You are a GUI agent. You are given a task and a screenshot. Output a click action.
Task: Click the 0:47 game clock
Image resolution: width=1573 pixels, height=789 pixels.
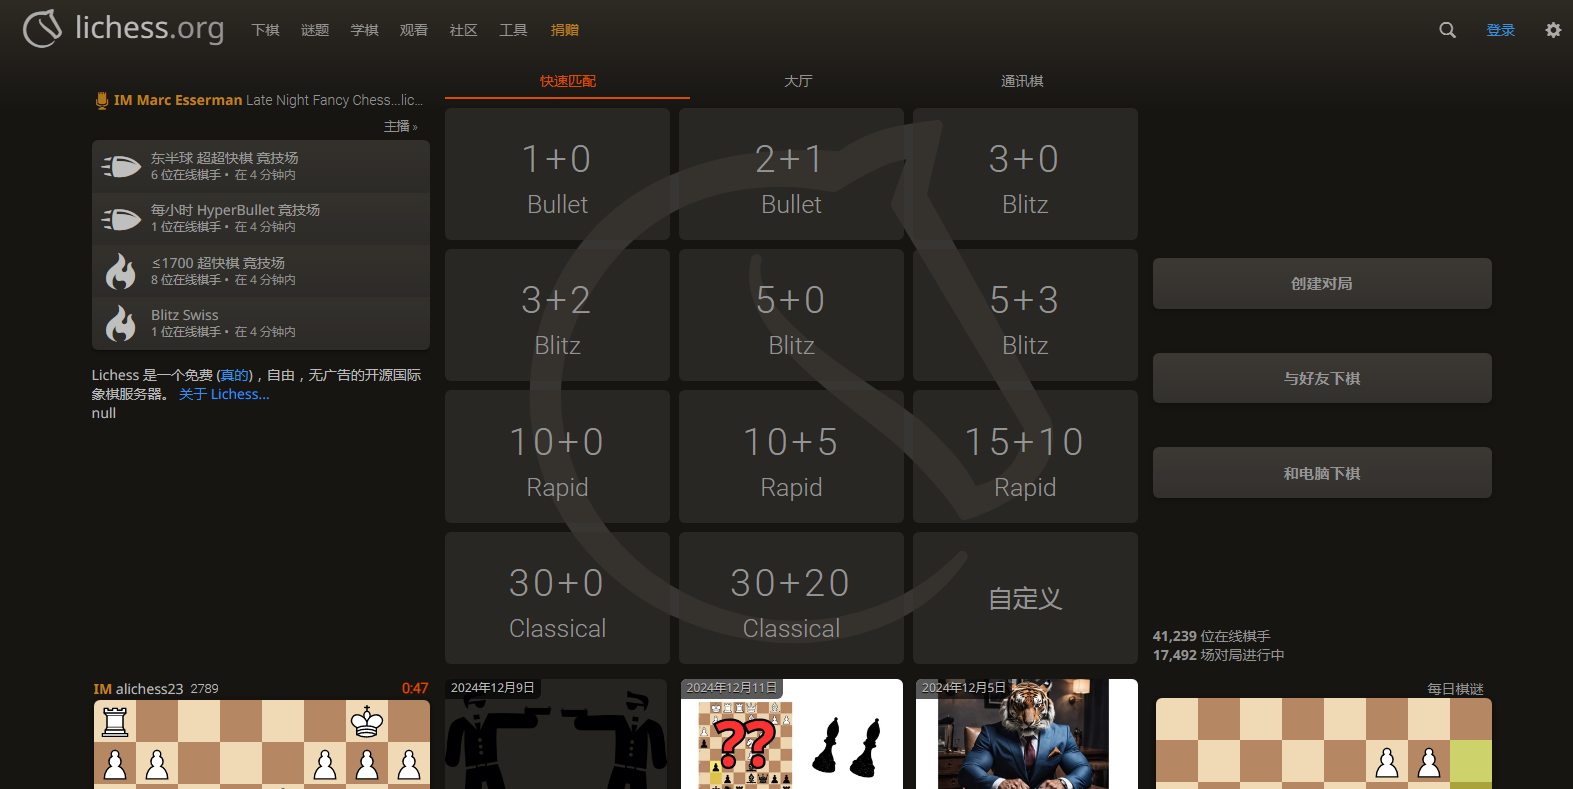pyautogui.click(x=415, y=689)
